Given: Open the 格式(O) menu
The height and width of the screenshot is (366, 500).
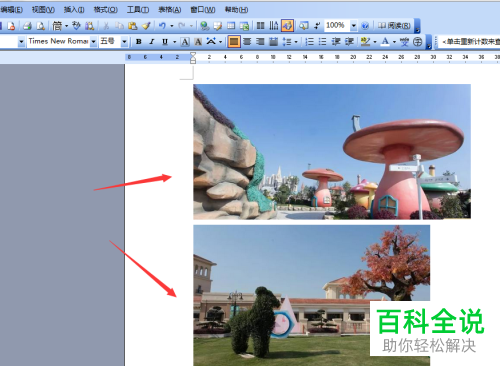Looking at the screenshot, I should click(106, 10).
